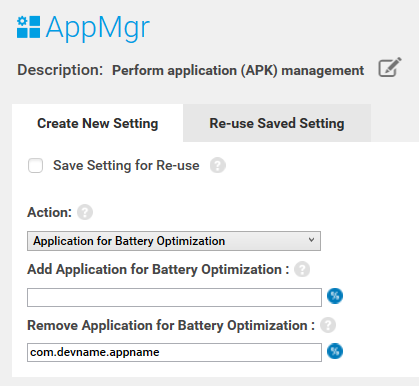Switch to Create New Setting tab
This screenshot has height=386, width=419.
[x=98, y=123]
